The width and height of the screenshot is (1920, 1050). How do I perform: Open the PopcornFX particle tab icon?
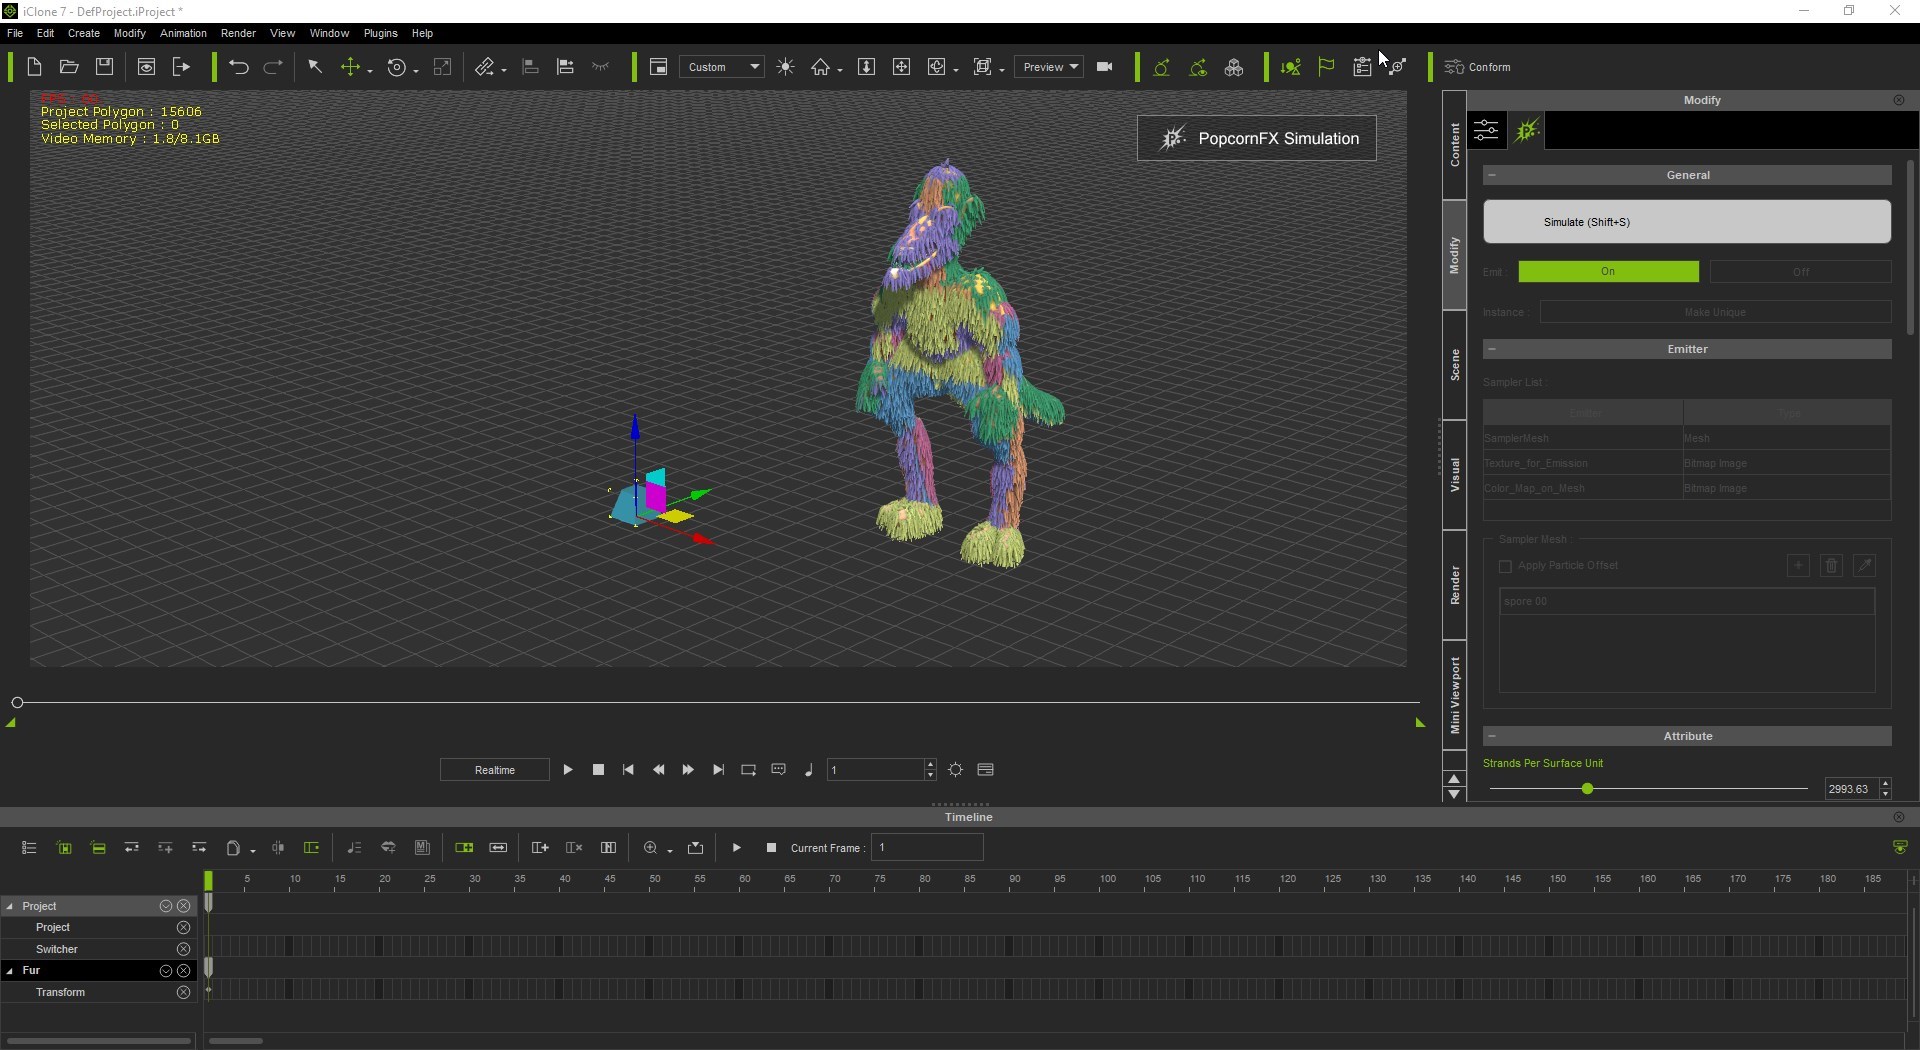1527,130
